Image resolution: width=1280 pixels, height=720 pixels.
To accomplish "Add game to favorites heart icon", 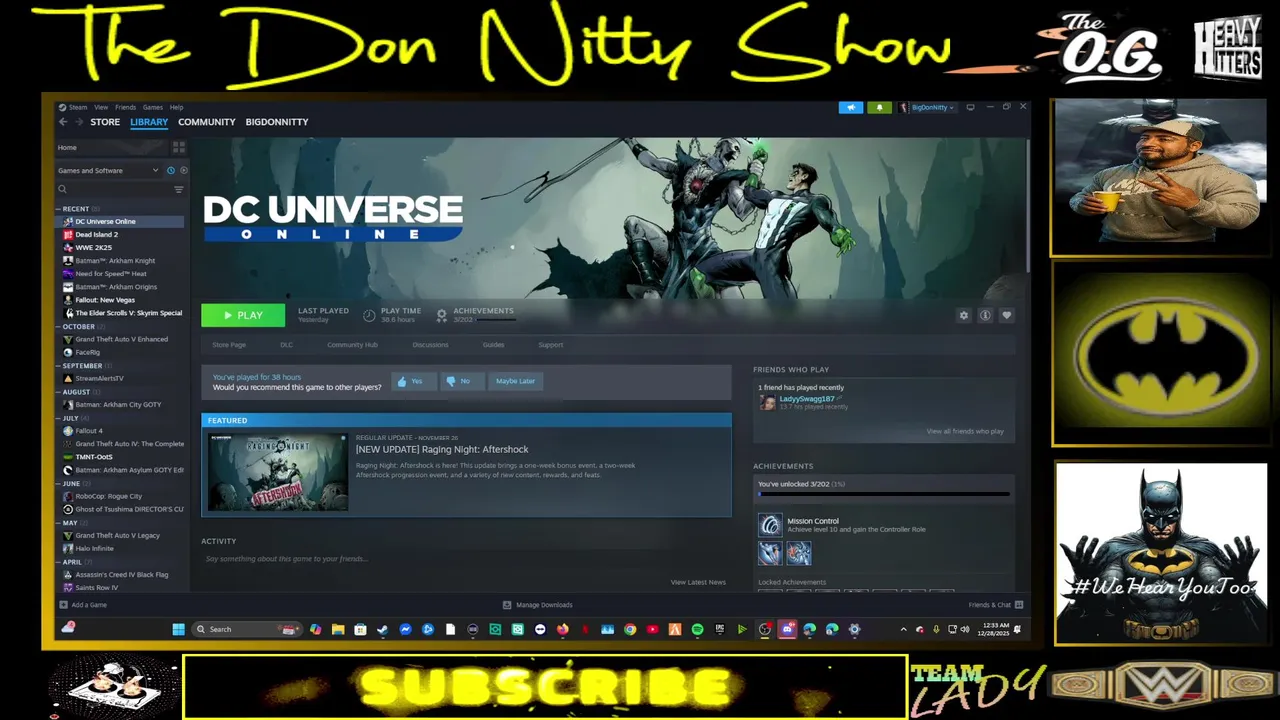I will click(x=1007, y=315).
